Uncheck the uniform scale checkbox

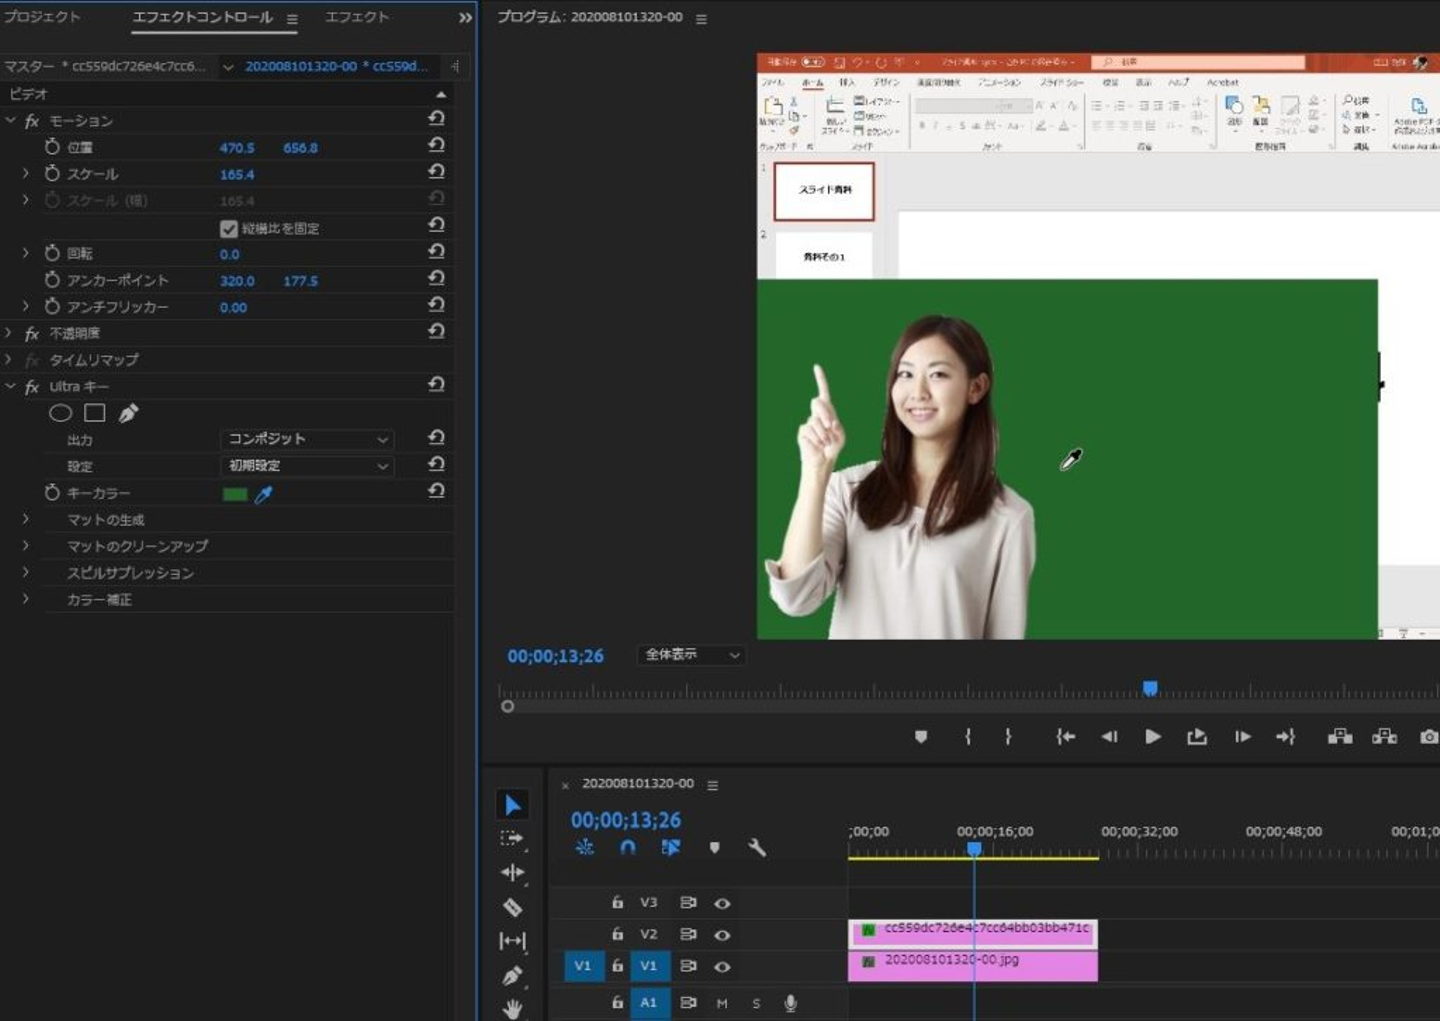point(228,229)
